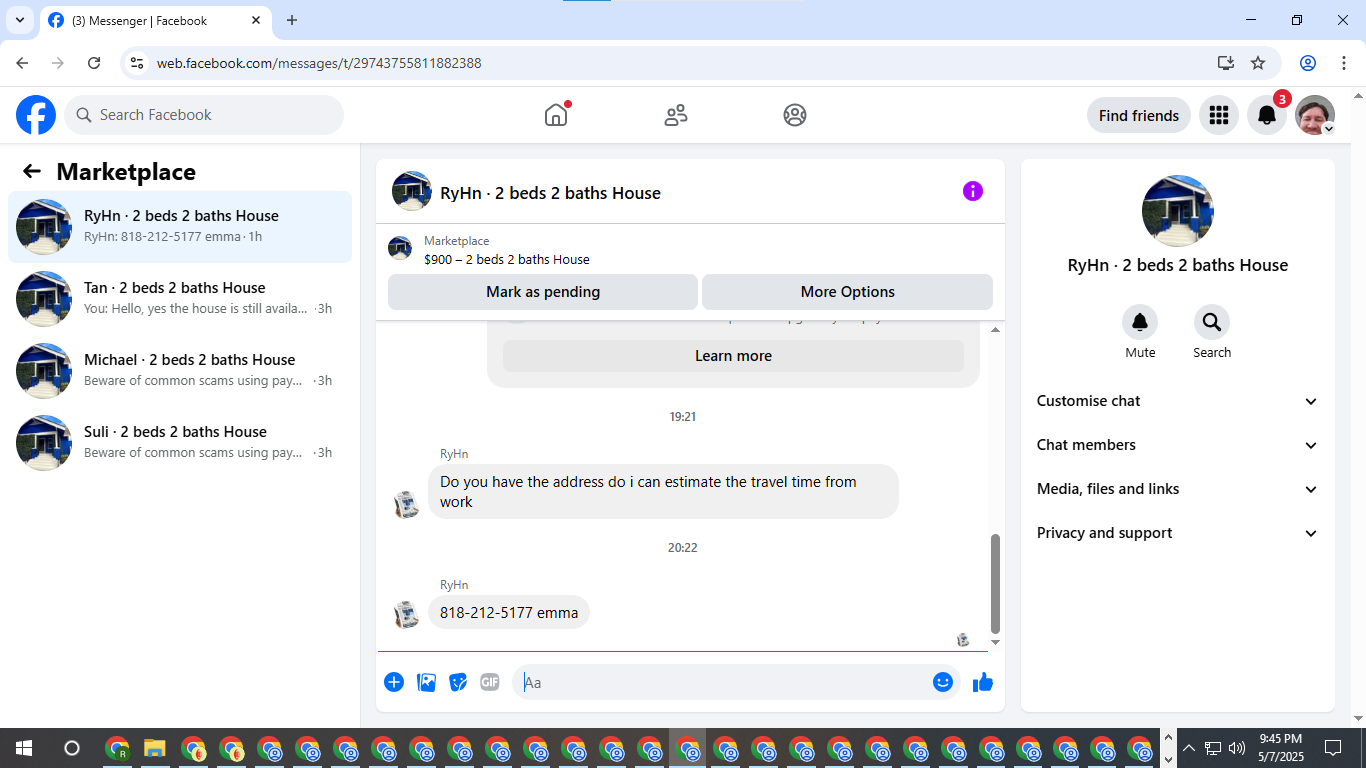Click install app icon in address bar
Screen dimensions: 1366x768
point(1226,63)
